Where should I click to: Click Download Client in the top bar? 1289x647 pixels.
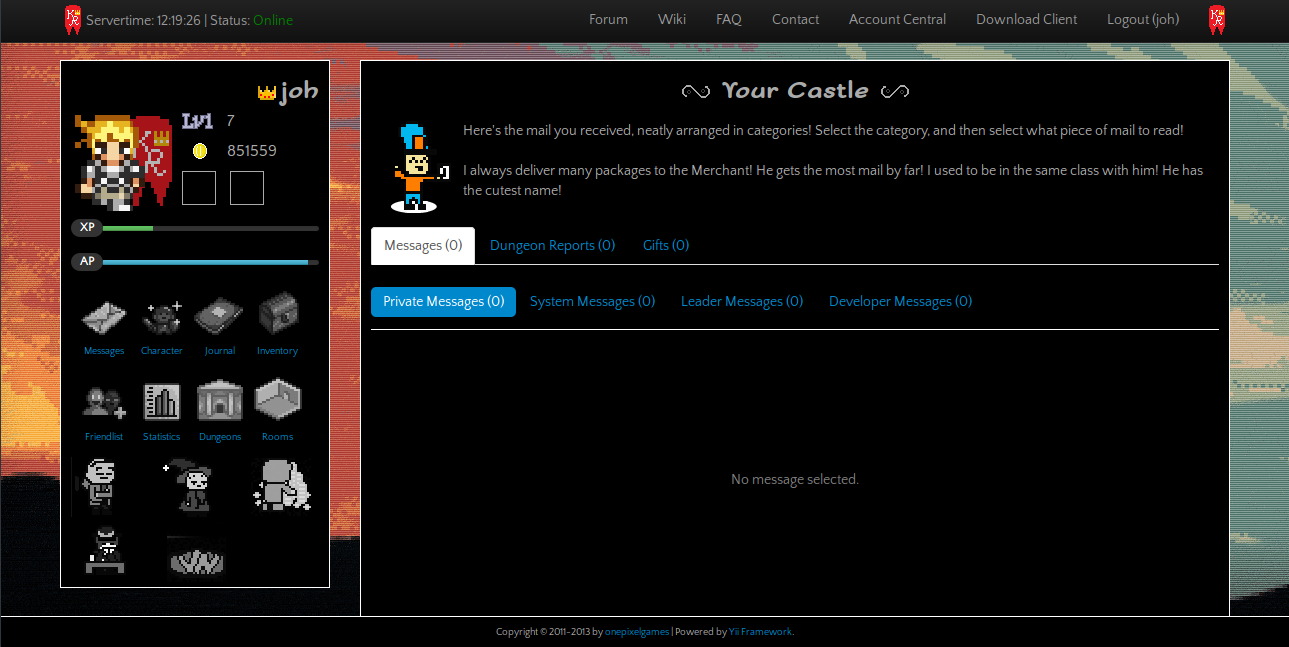coord(1027,20)
